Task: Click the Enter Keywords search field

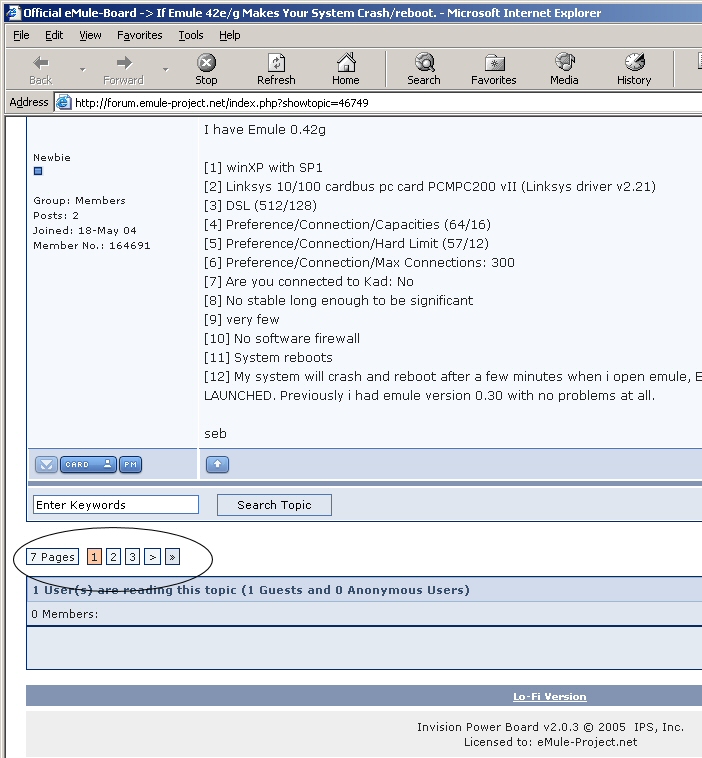Action: (116, 505)
